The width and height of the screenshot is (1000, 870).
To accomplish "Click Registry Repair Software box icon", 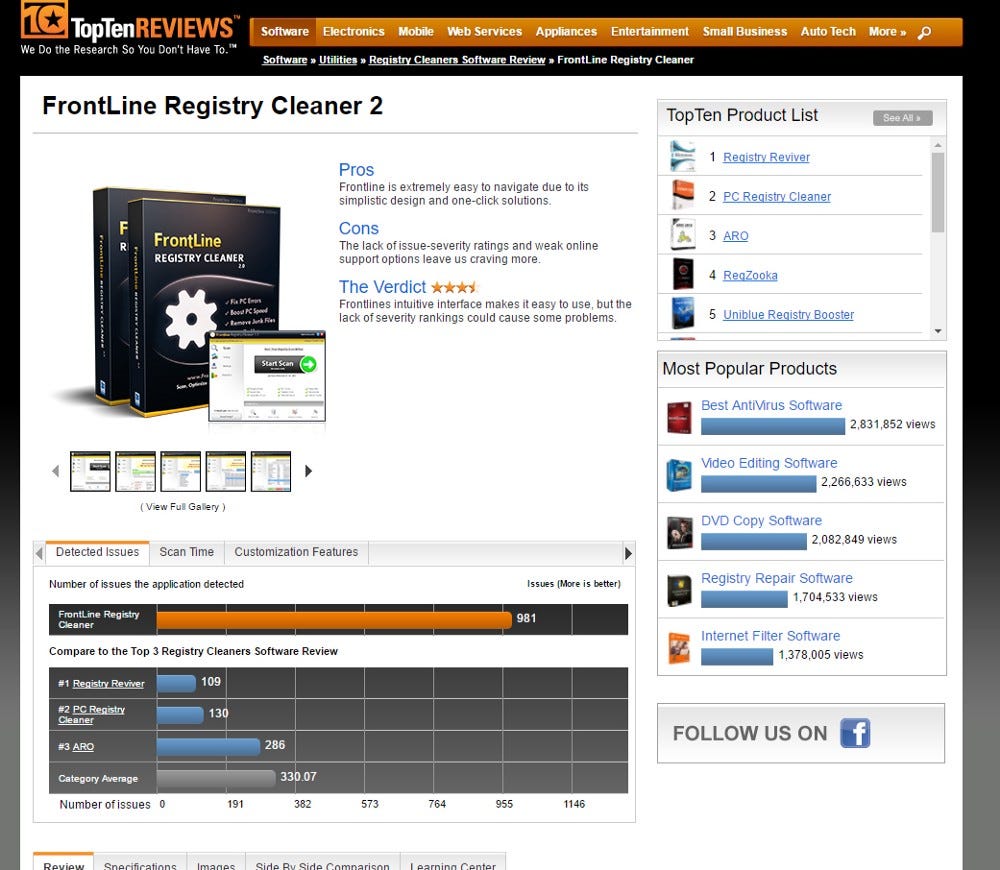I will 679,590.
